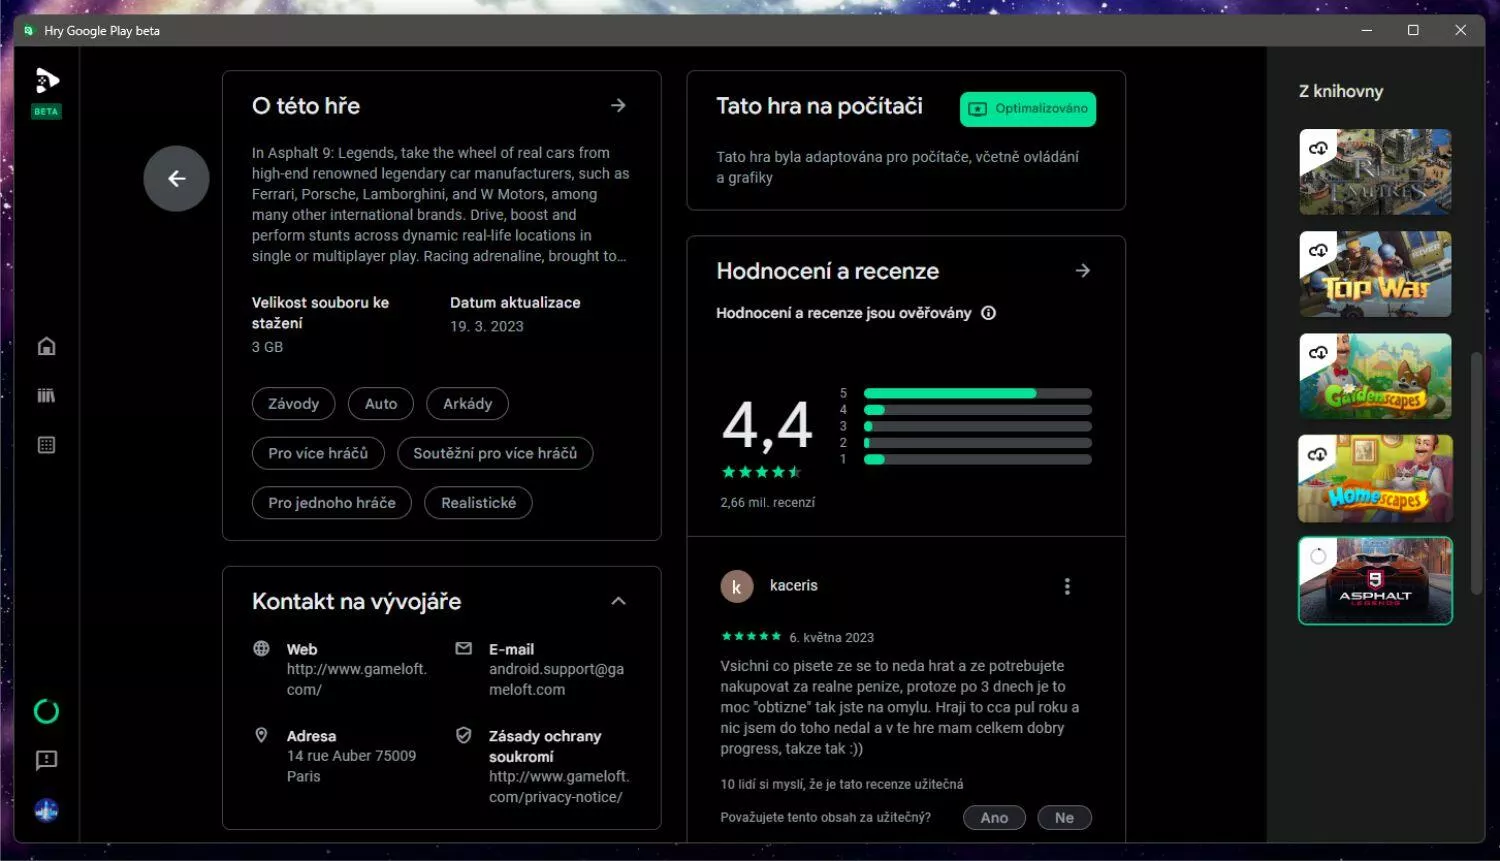Click the Adresa location pin icon
The height and width of the screenshot is (861, 1500).
pos(261,735)
